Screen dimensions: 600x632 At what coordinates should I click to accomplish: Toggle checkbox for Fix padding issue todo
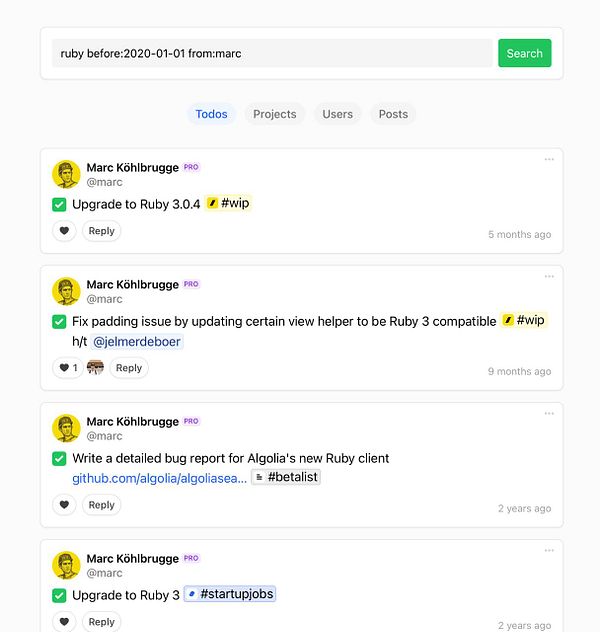pyautogui.click(x=59, y=322)
